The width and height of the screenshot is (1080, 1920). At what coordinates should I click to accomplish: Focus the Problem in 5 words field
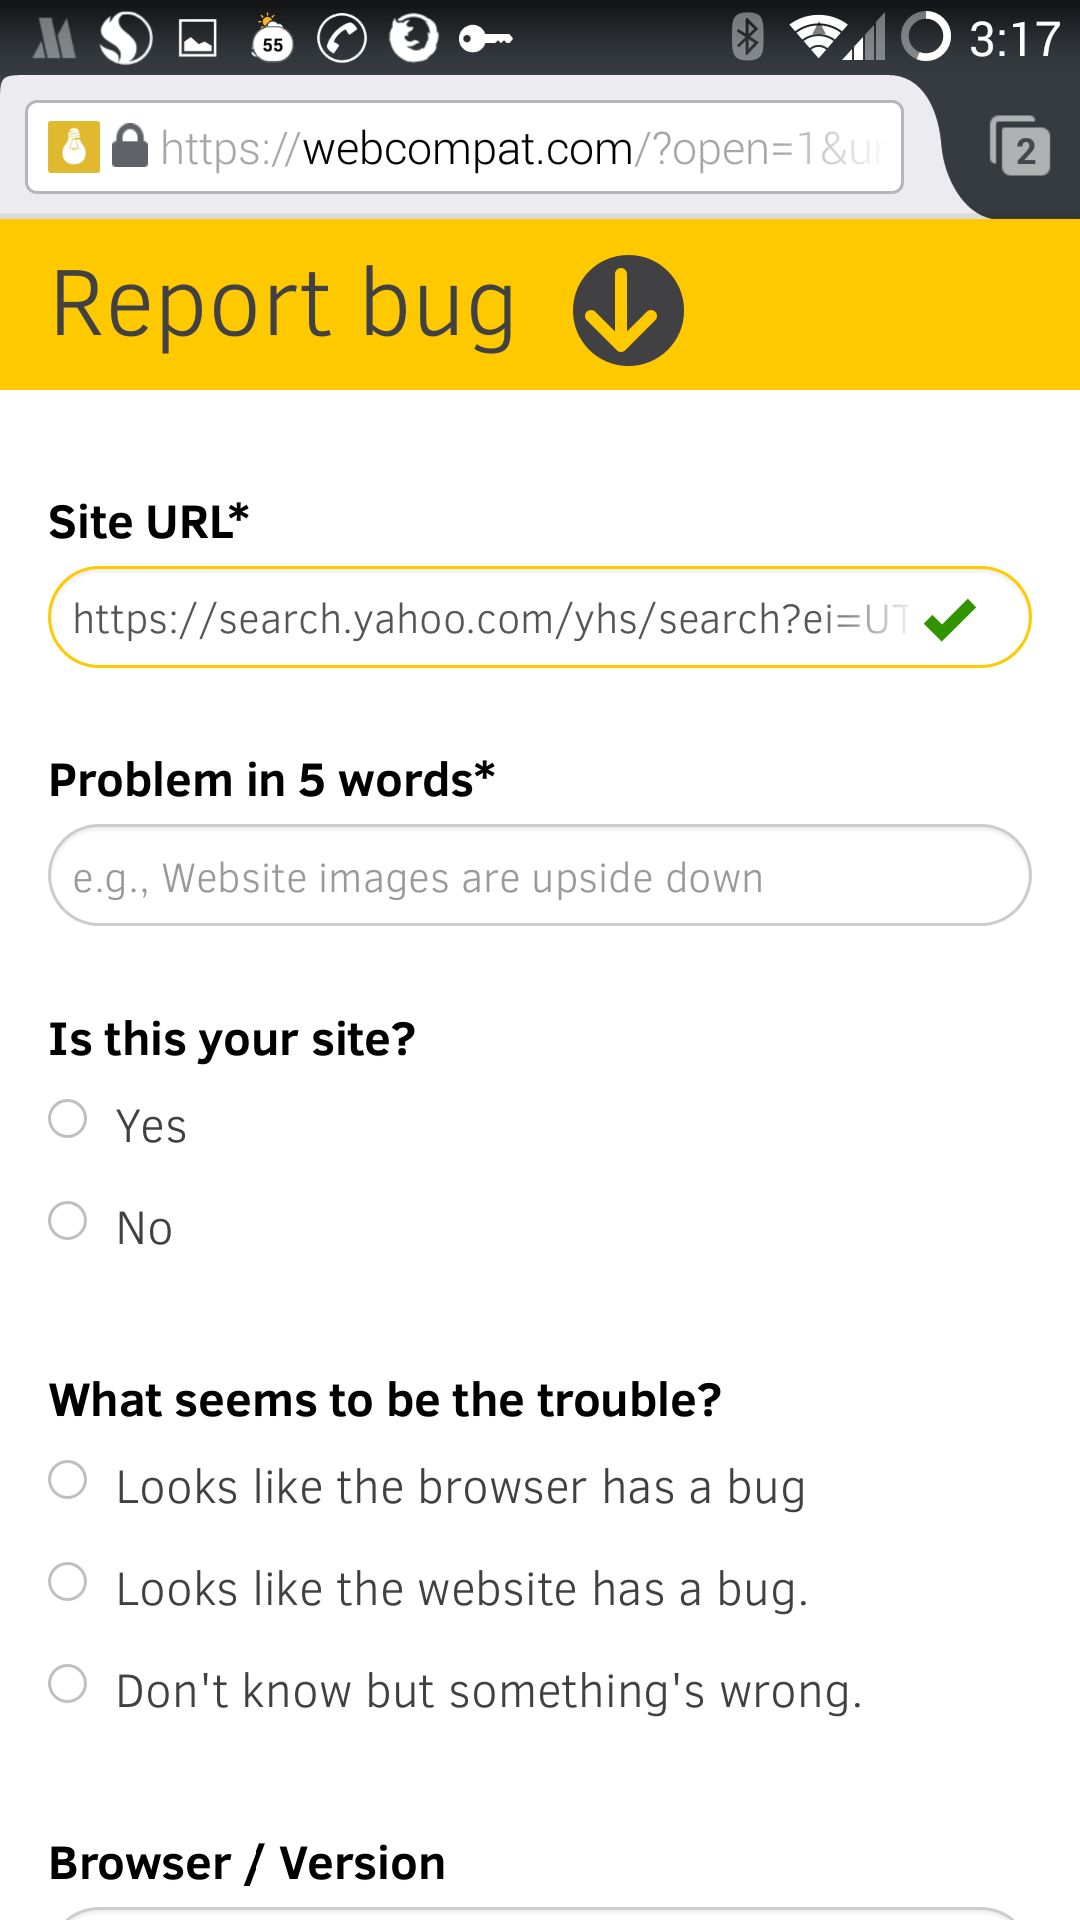click(x=539, y=876)
